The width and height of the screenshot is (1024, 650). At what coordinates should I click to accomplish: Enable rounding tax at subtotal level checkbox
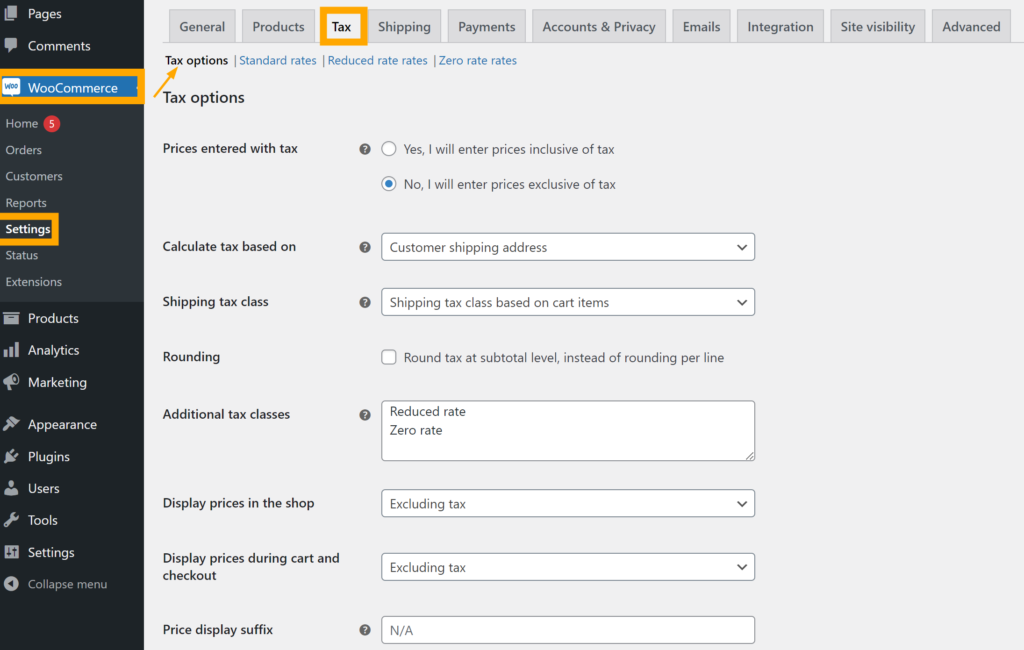tap(389, 357)
